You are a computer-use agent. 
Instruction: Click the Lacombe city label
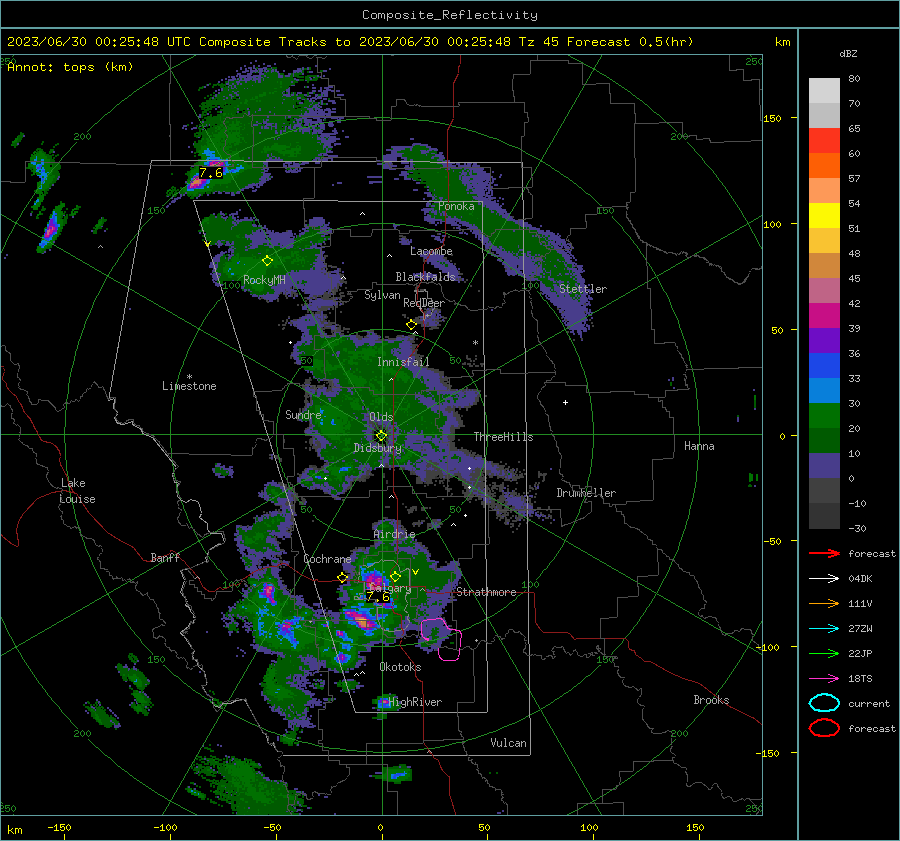[x=431, y=251]
